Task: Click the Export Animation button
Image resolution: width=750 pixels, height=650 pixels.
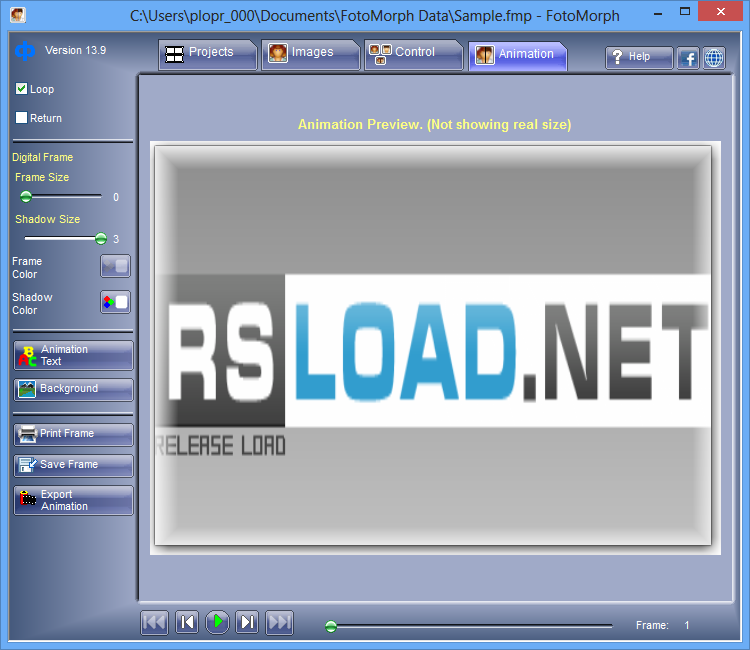Action: pyautogui.click(x=74, y=500)
